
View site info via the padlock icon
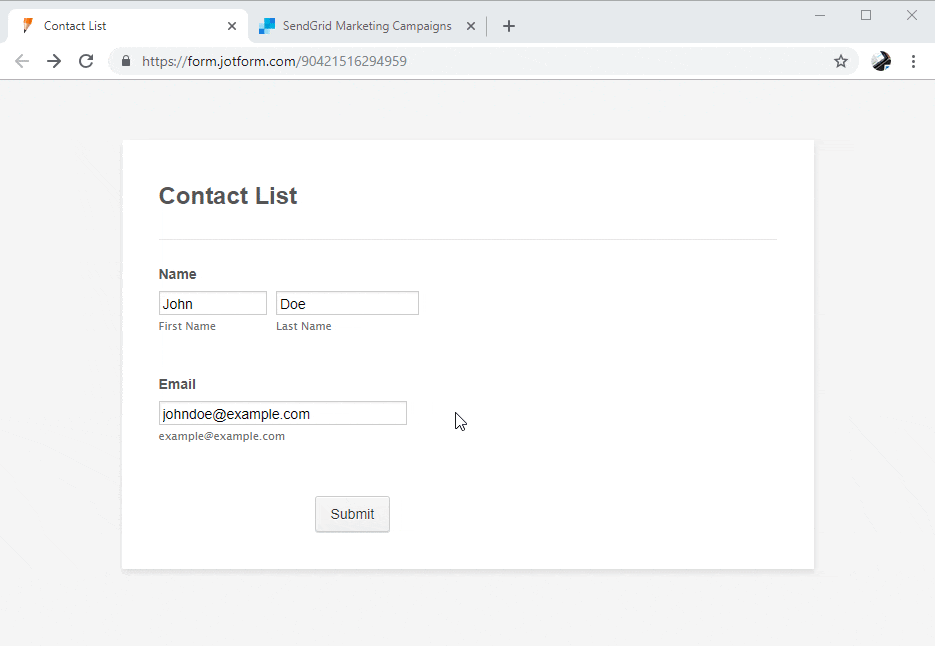pyautogui.click(x=126, y=61)
